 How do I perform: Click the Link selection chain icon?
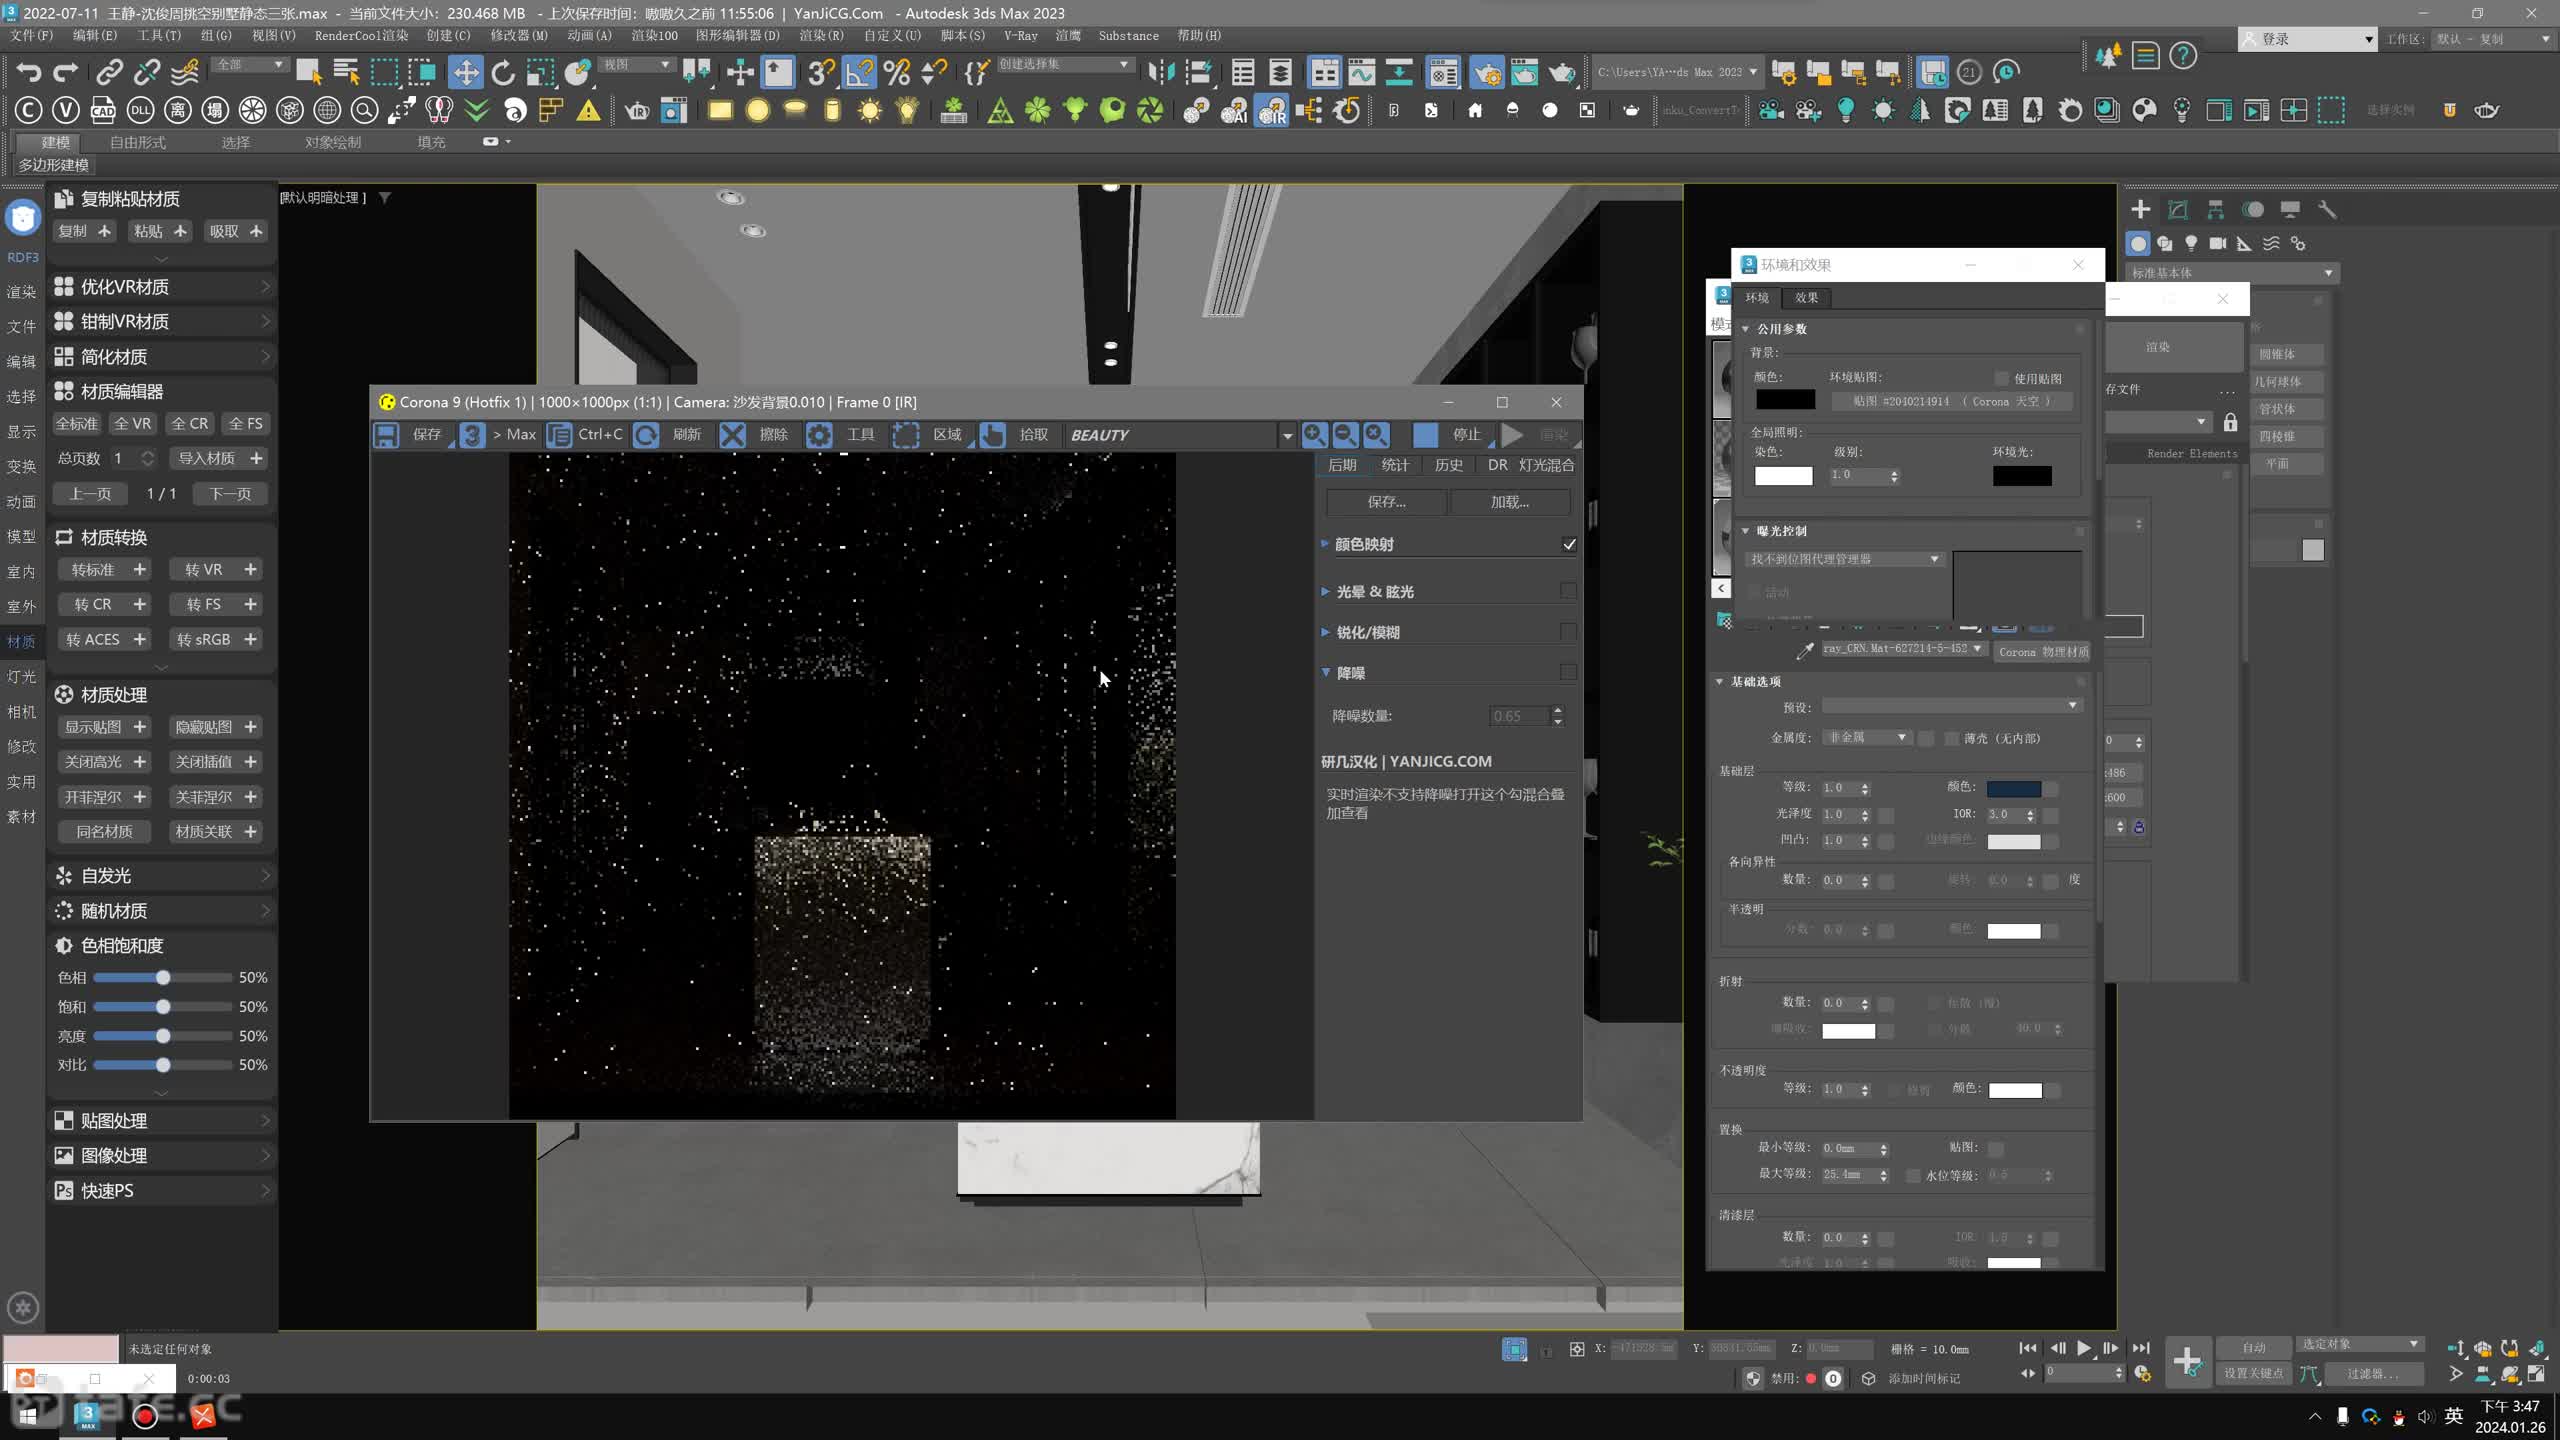(x=109, y=72)
